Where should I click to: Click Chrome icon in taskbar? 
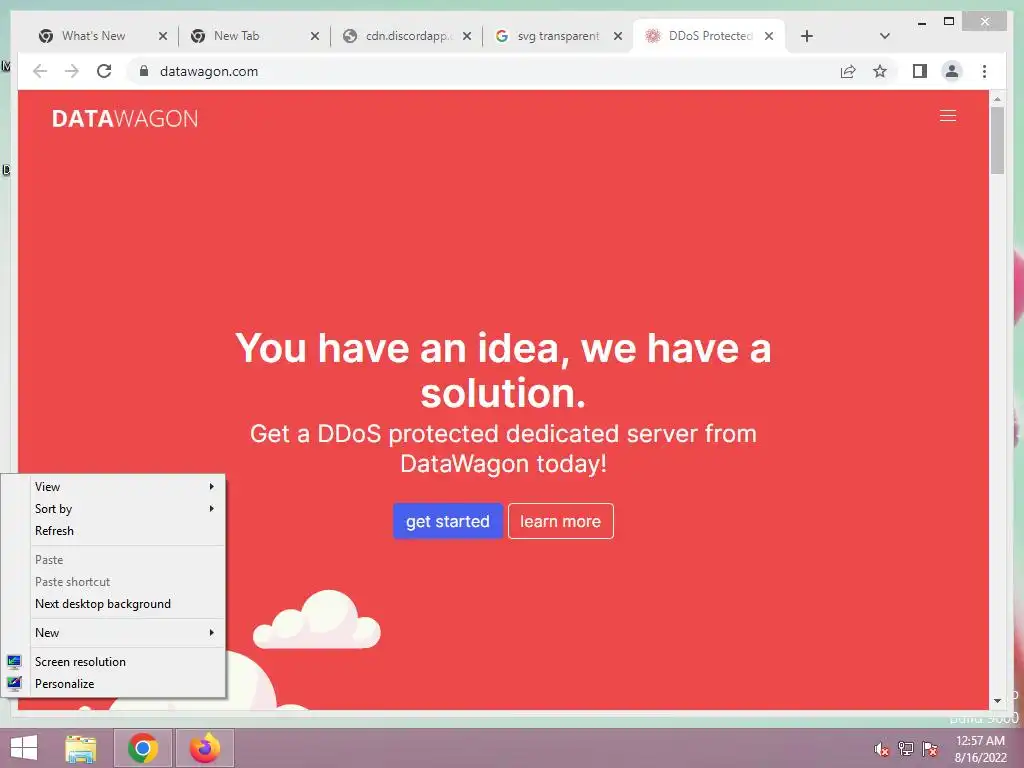[143, 748]
